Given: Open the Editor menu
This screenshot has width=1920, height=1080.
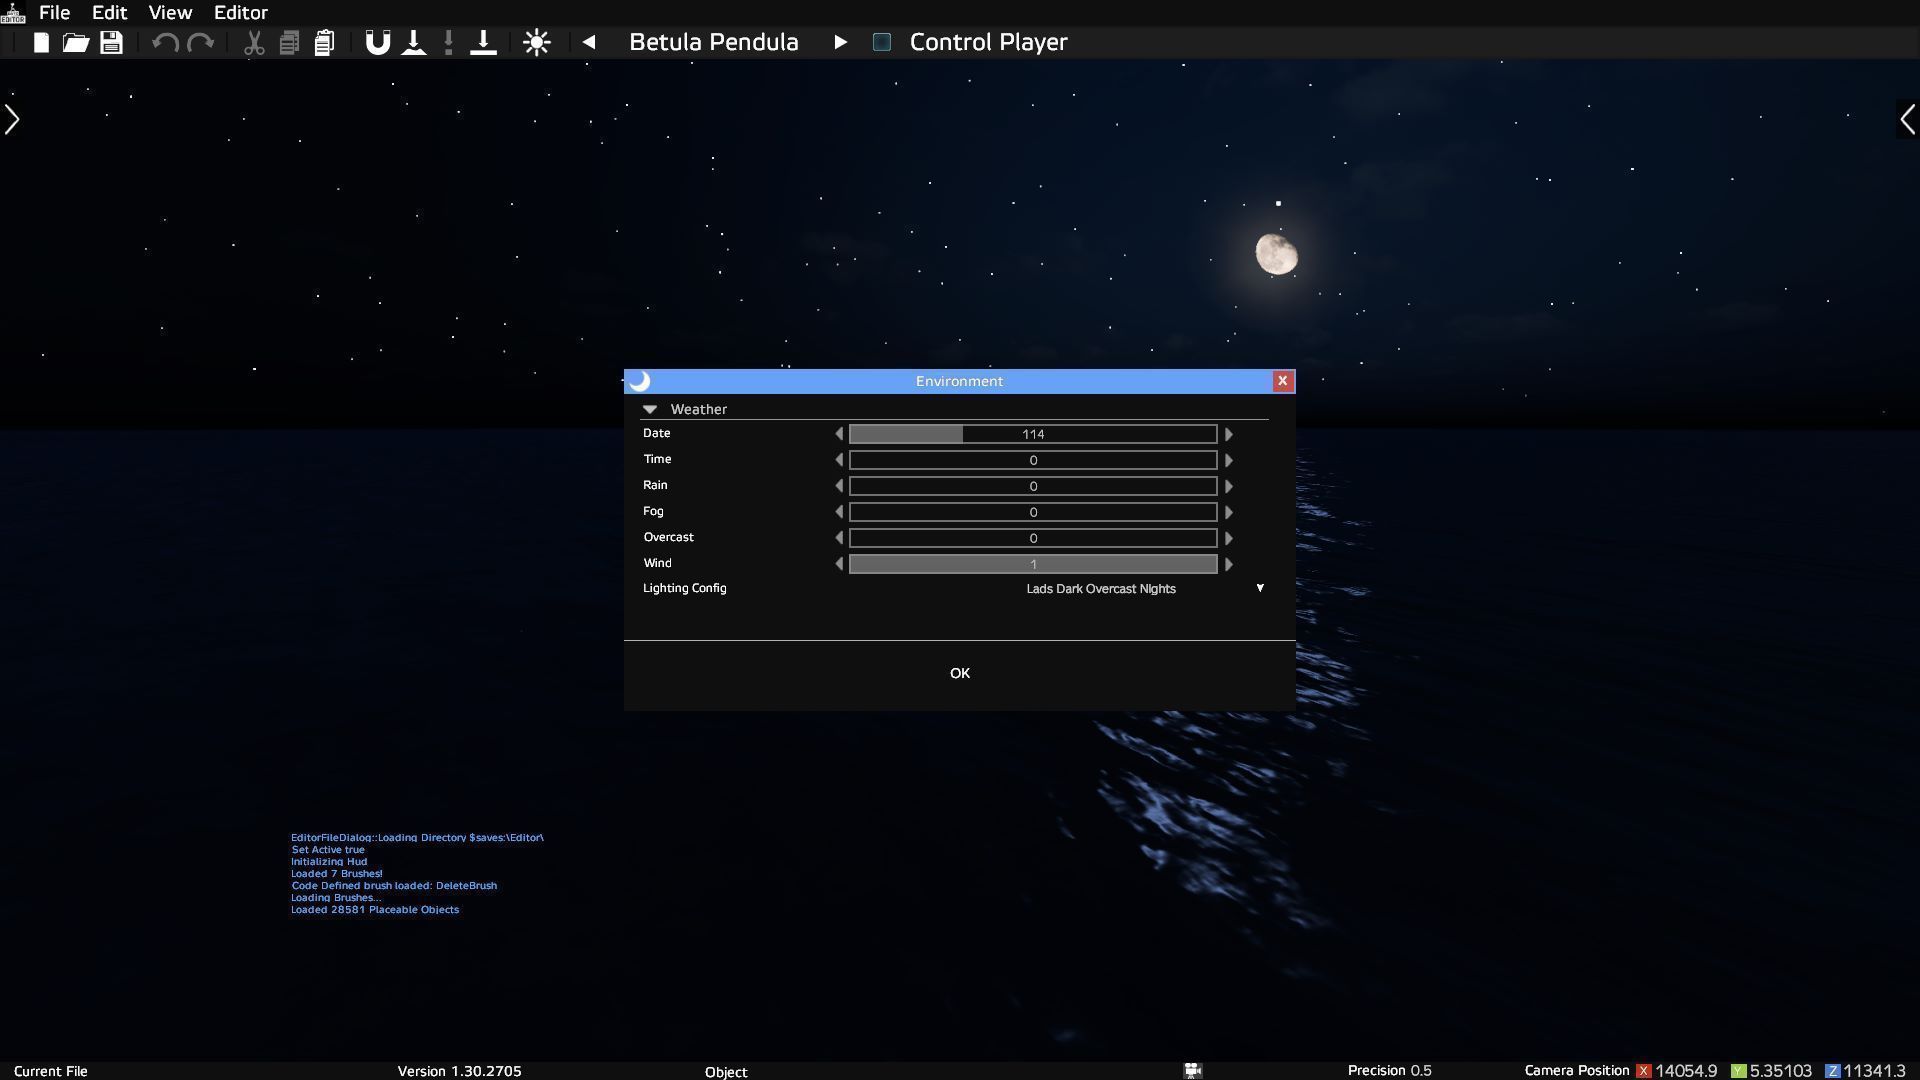Looking at the screenshot, I should tap(240, 12).
